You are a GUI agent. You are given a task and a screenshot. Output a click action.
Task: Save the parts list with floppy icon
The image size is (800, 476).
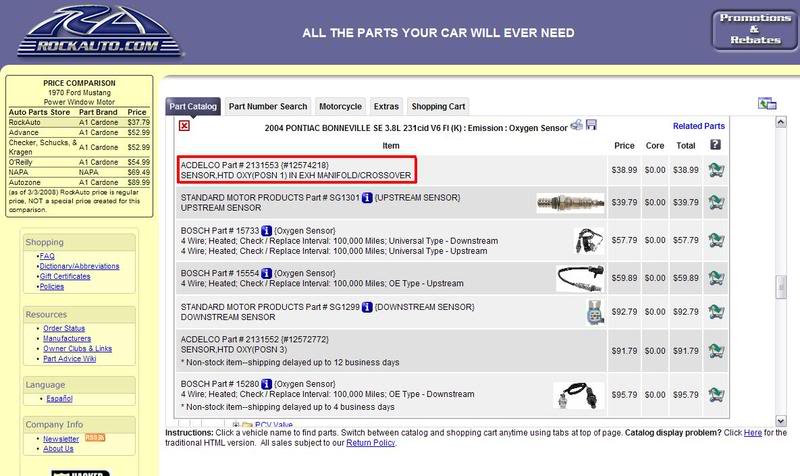tap(591, 124)
